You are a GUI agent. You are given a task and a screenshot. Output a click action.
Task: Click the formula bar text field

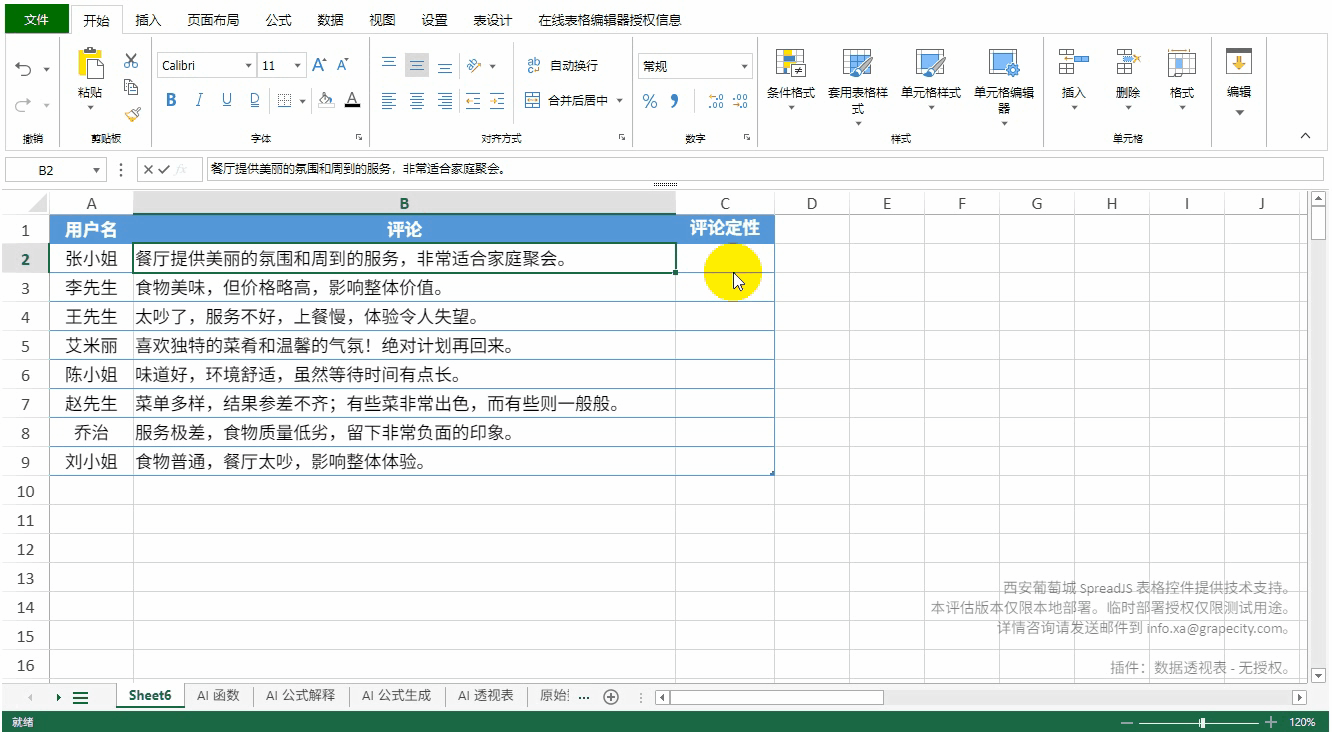tap(765, 170)
